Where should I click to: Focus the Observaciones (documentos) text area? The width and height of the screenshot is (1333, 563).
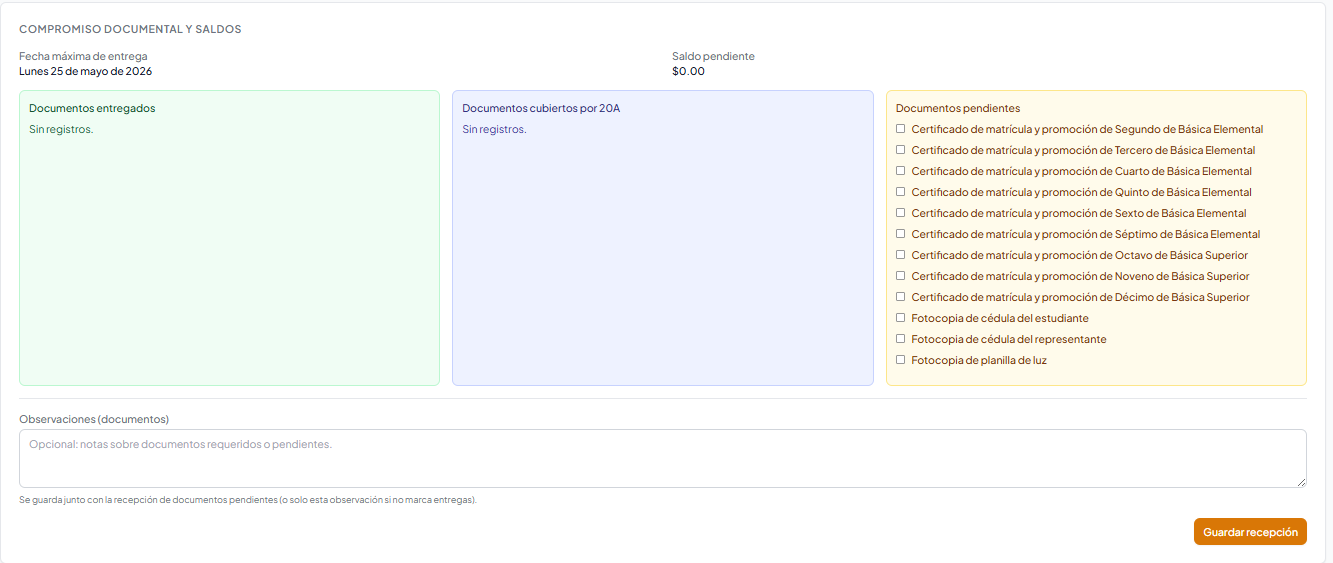(660, 459)
